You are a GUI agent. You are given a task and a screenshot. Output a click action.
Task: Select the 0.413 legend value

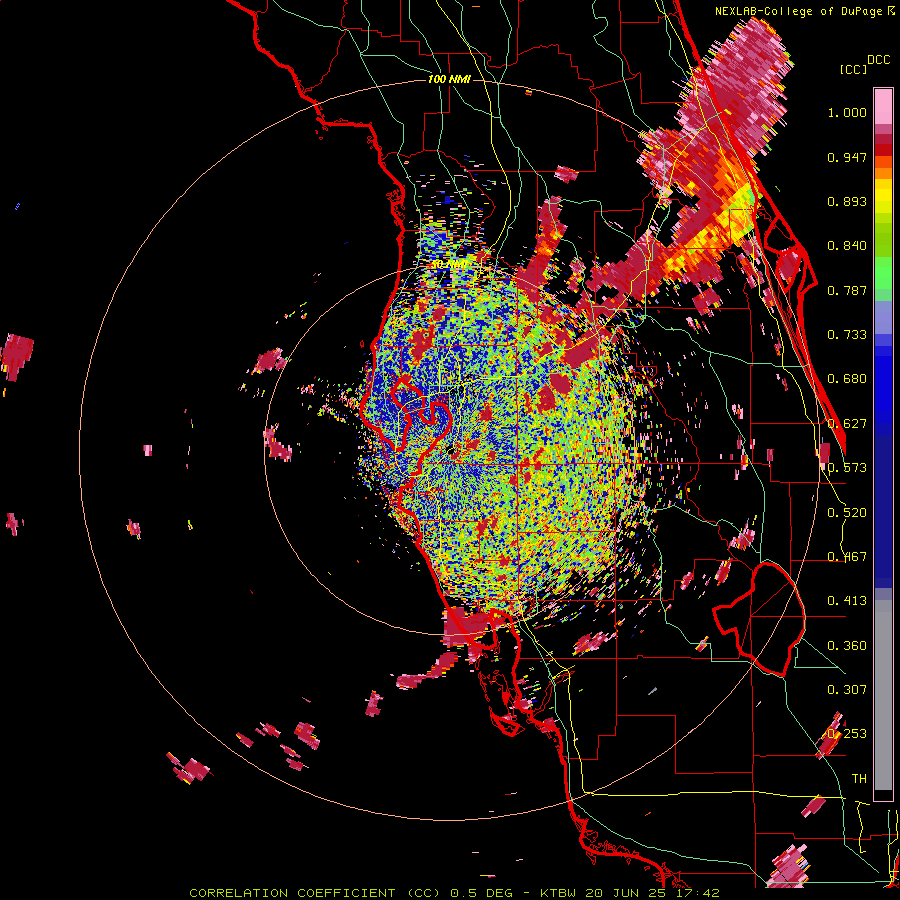click(847, 601)
